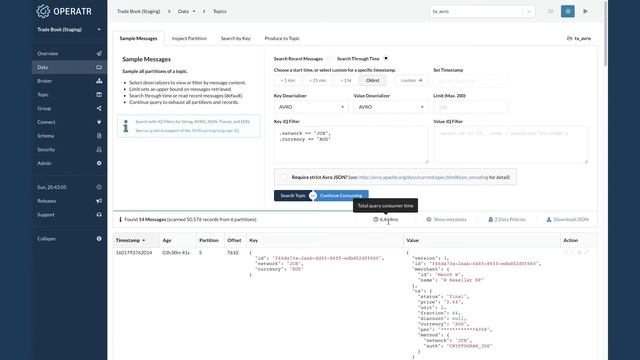Click the Collapse sidebar arrow icon
Viewport: 640px width, 360px height.
point(99,239)
